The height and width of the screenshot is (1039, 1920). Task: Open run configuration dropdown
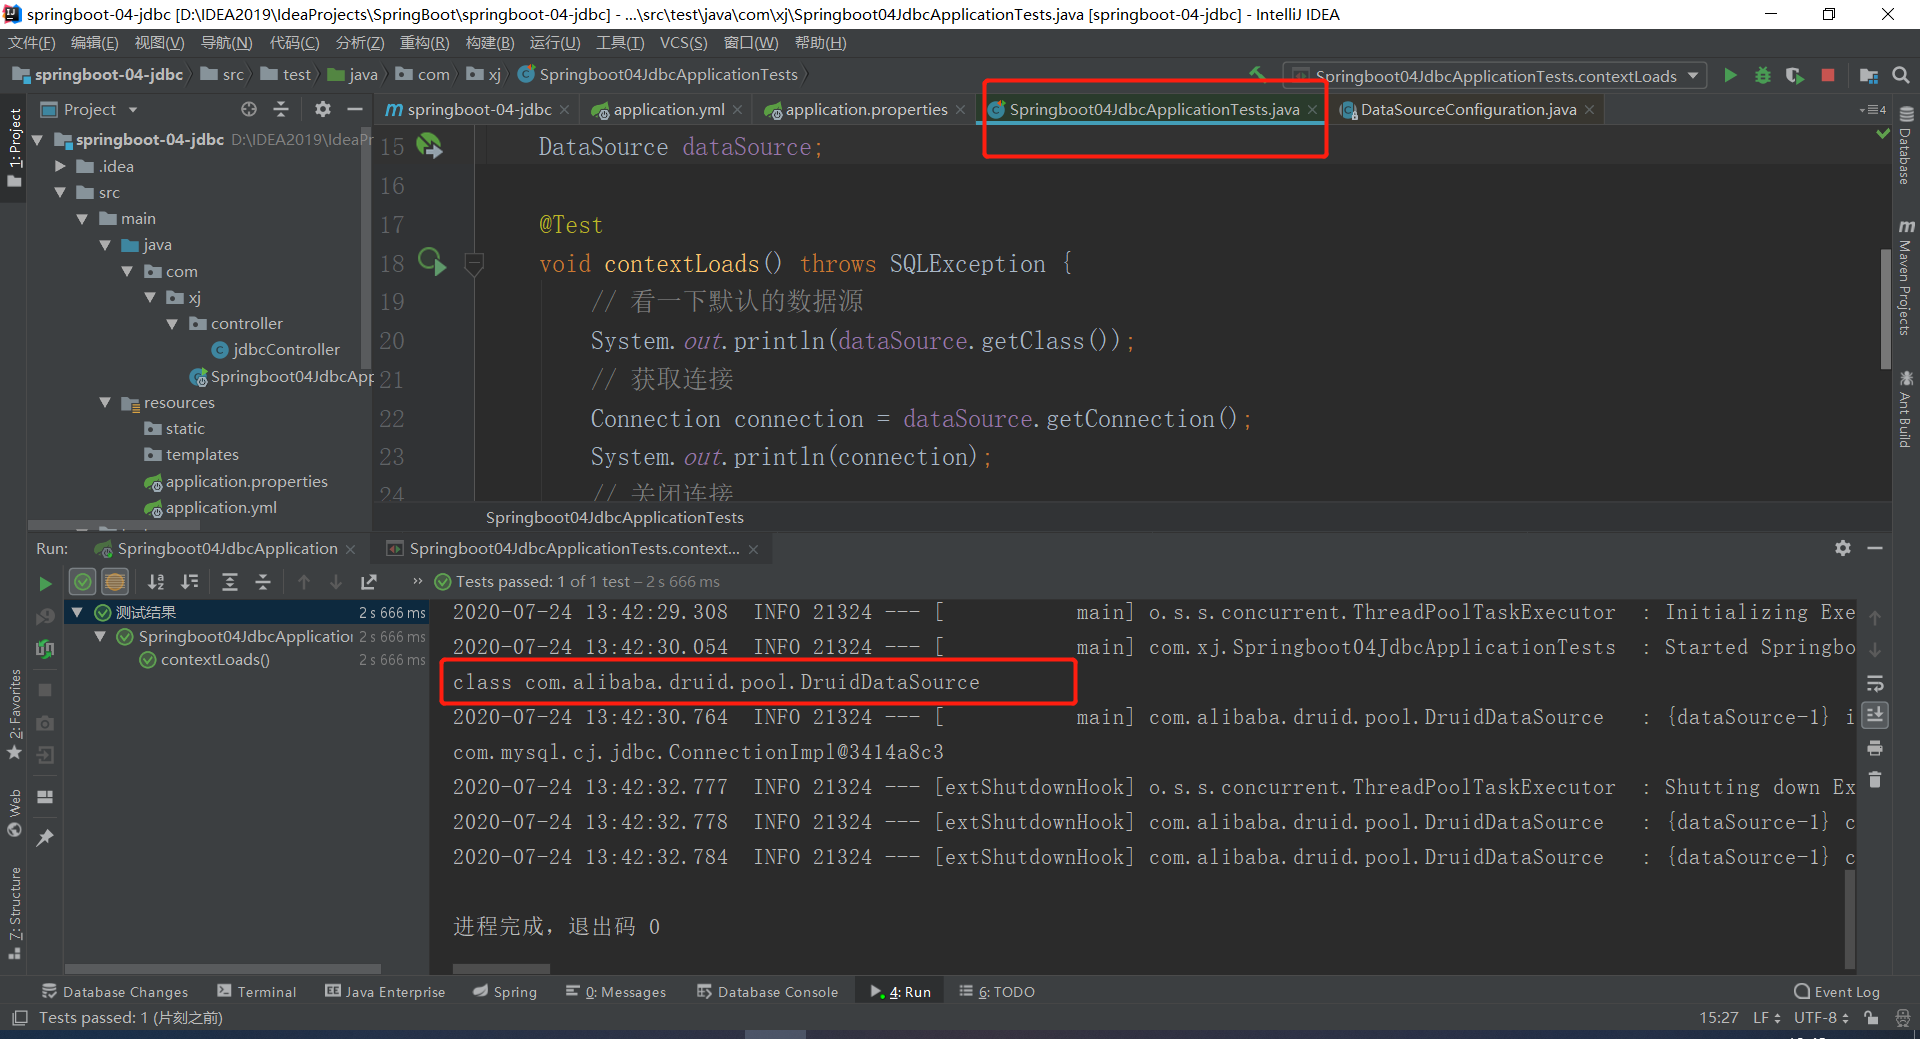[x=1693, y=76]
